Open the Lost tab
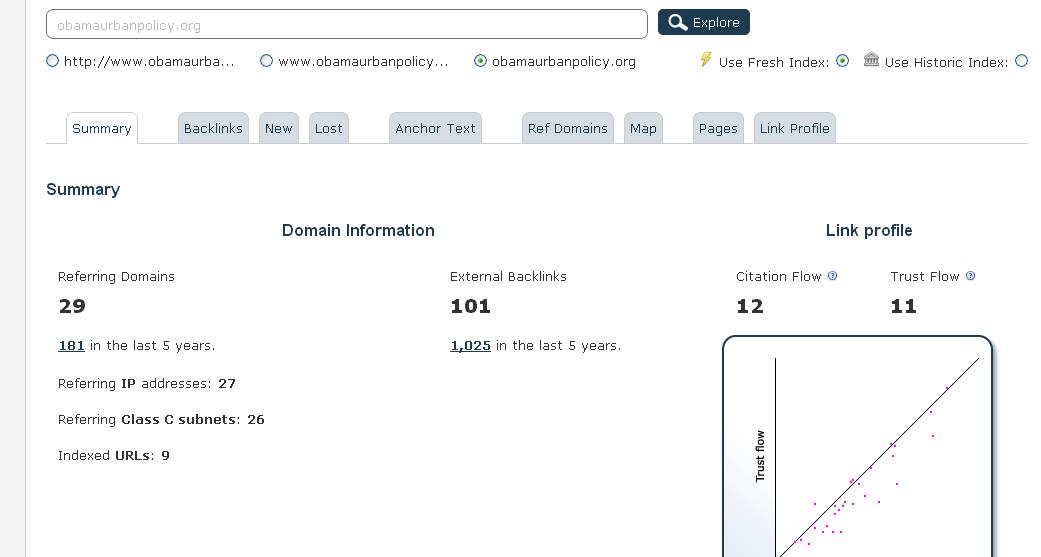 point(329,128)
